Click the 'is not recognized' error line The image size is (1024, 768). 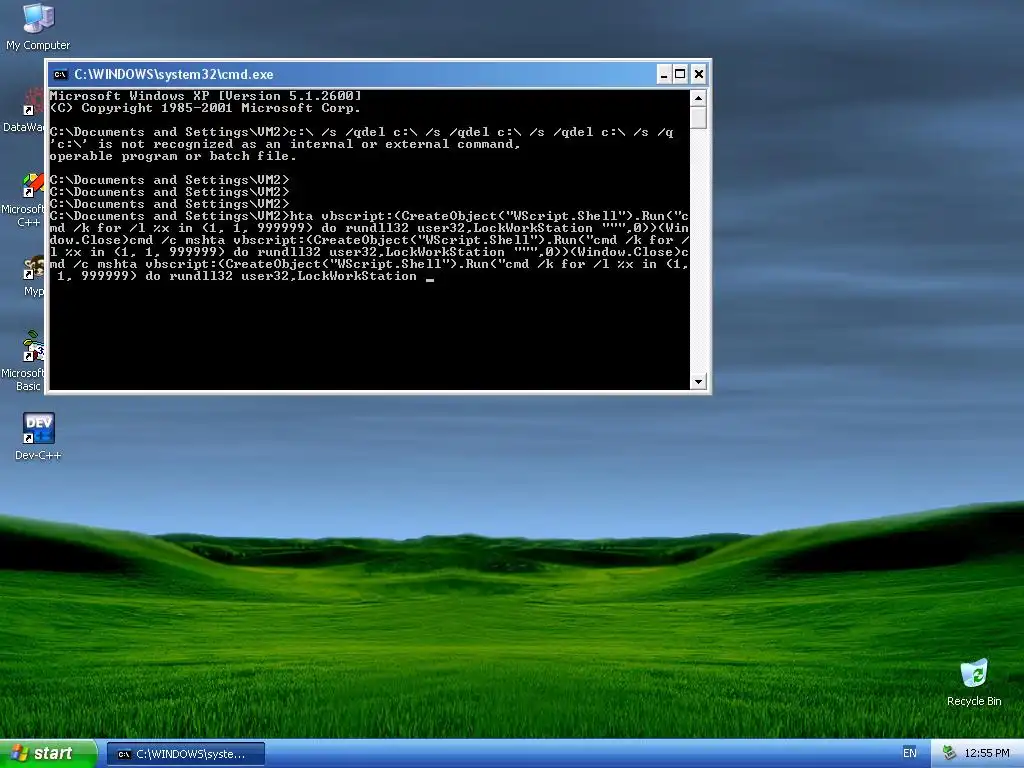point(285,144)
